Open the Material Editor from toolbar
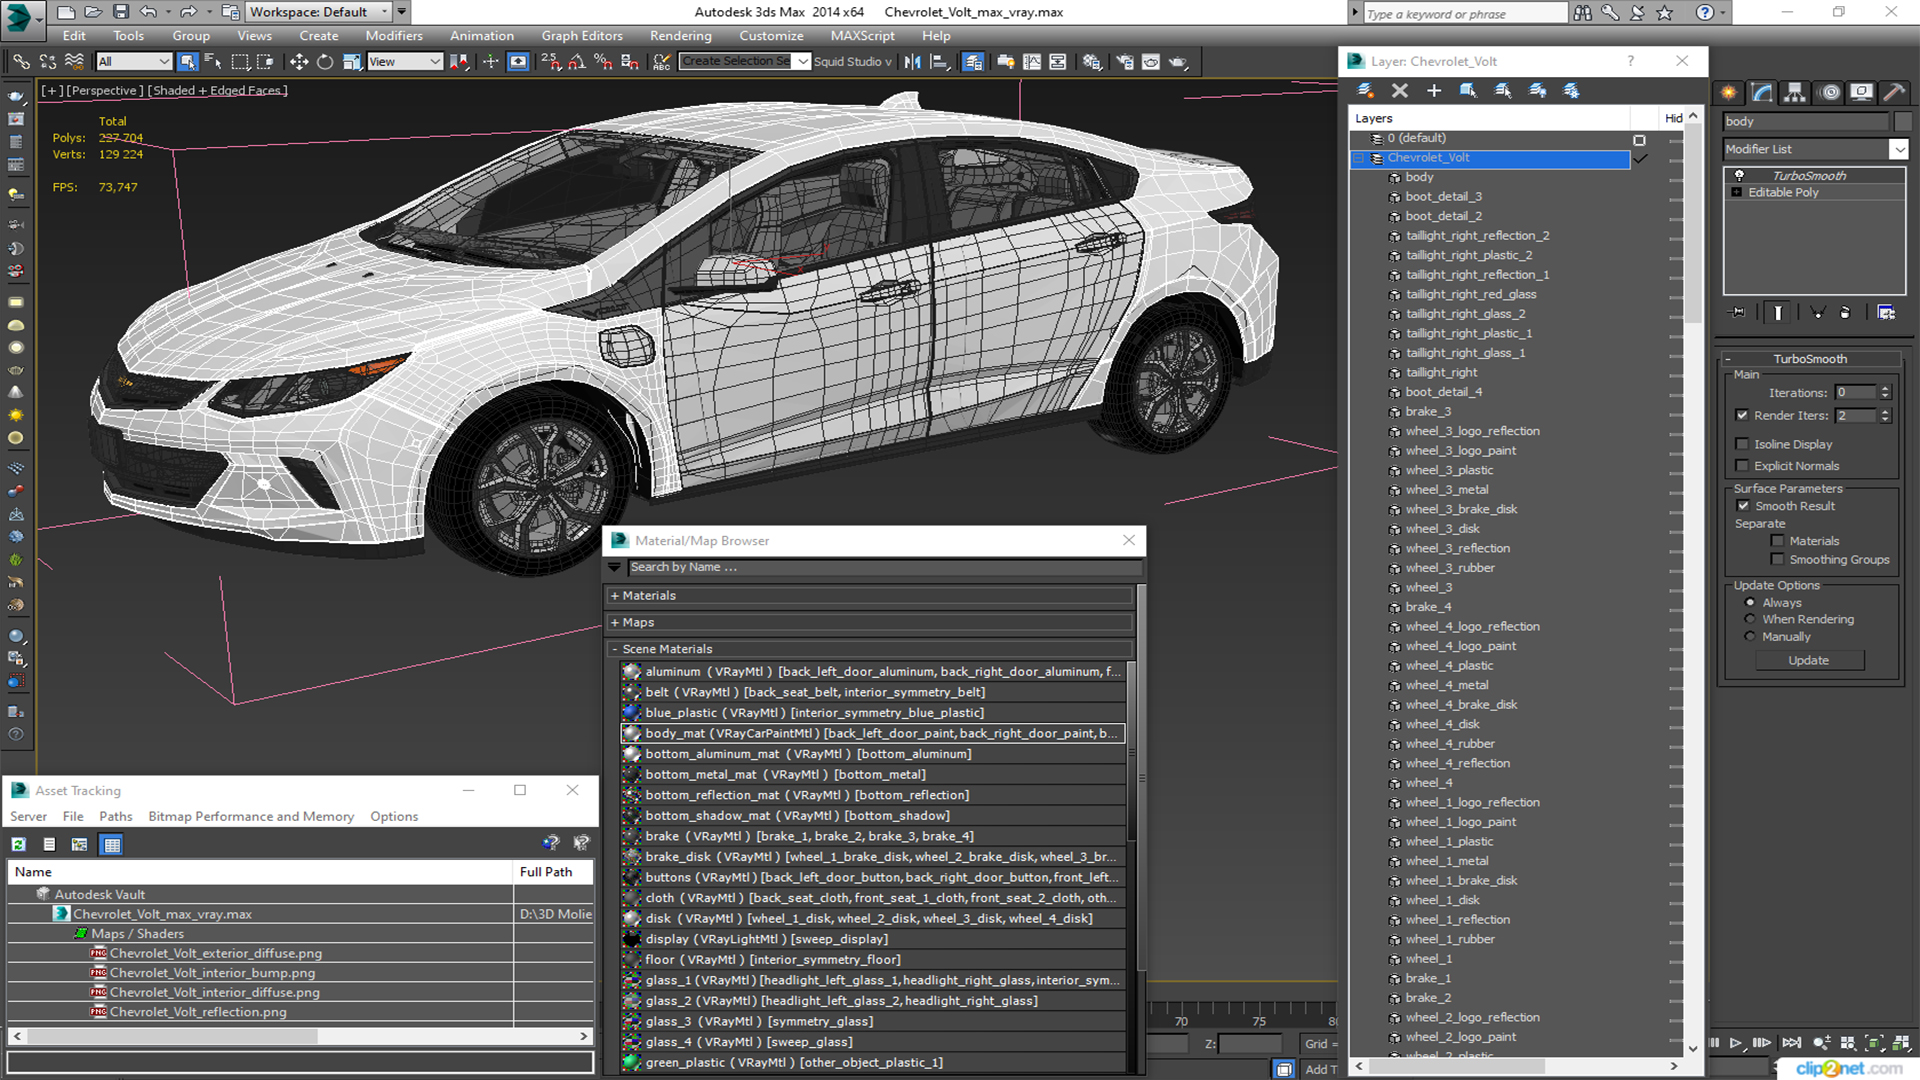1920x1080 pixels. tap(1092, 62)
